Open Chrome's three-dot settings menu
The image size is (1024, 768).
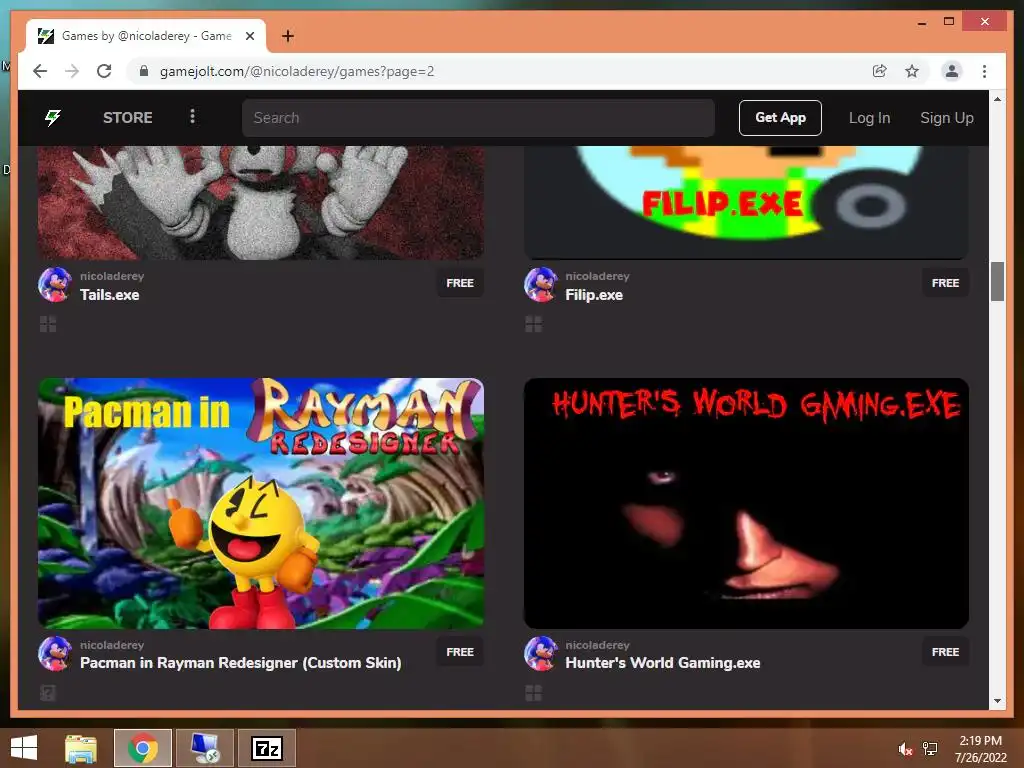tap(984, 71)
